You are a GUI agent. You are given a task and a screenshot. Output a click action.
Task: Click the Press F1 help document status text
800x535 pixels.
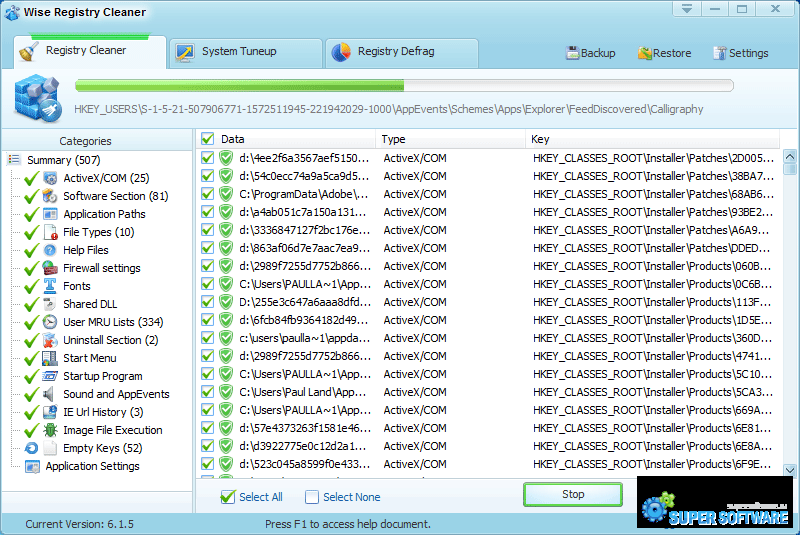(347, 524)
